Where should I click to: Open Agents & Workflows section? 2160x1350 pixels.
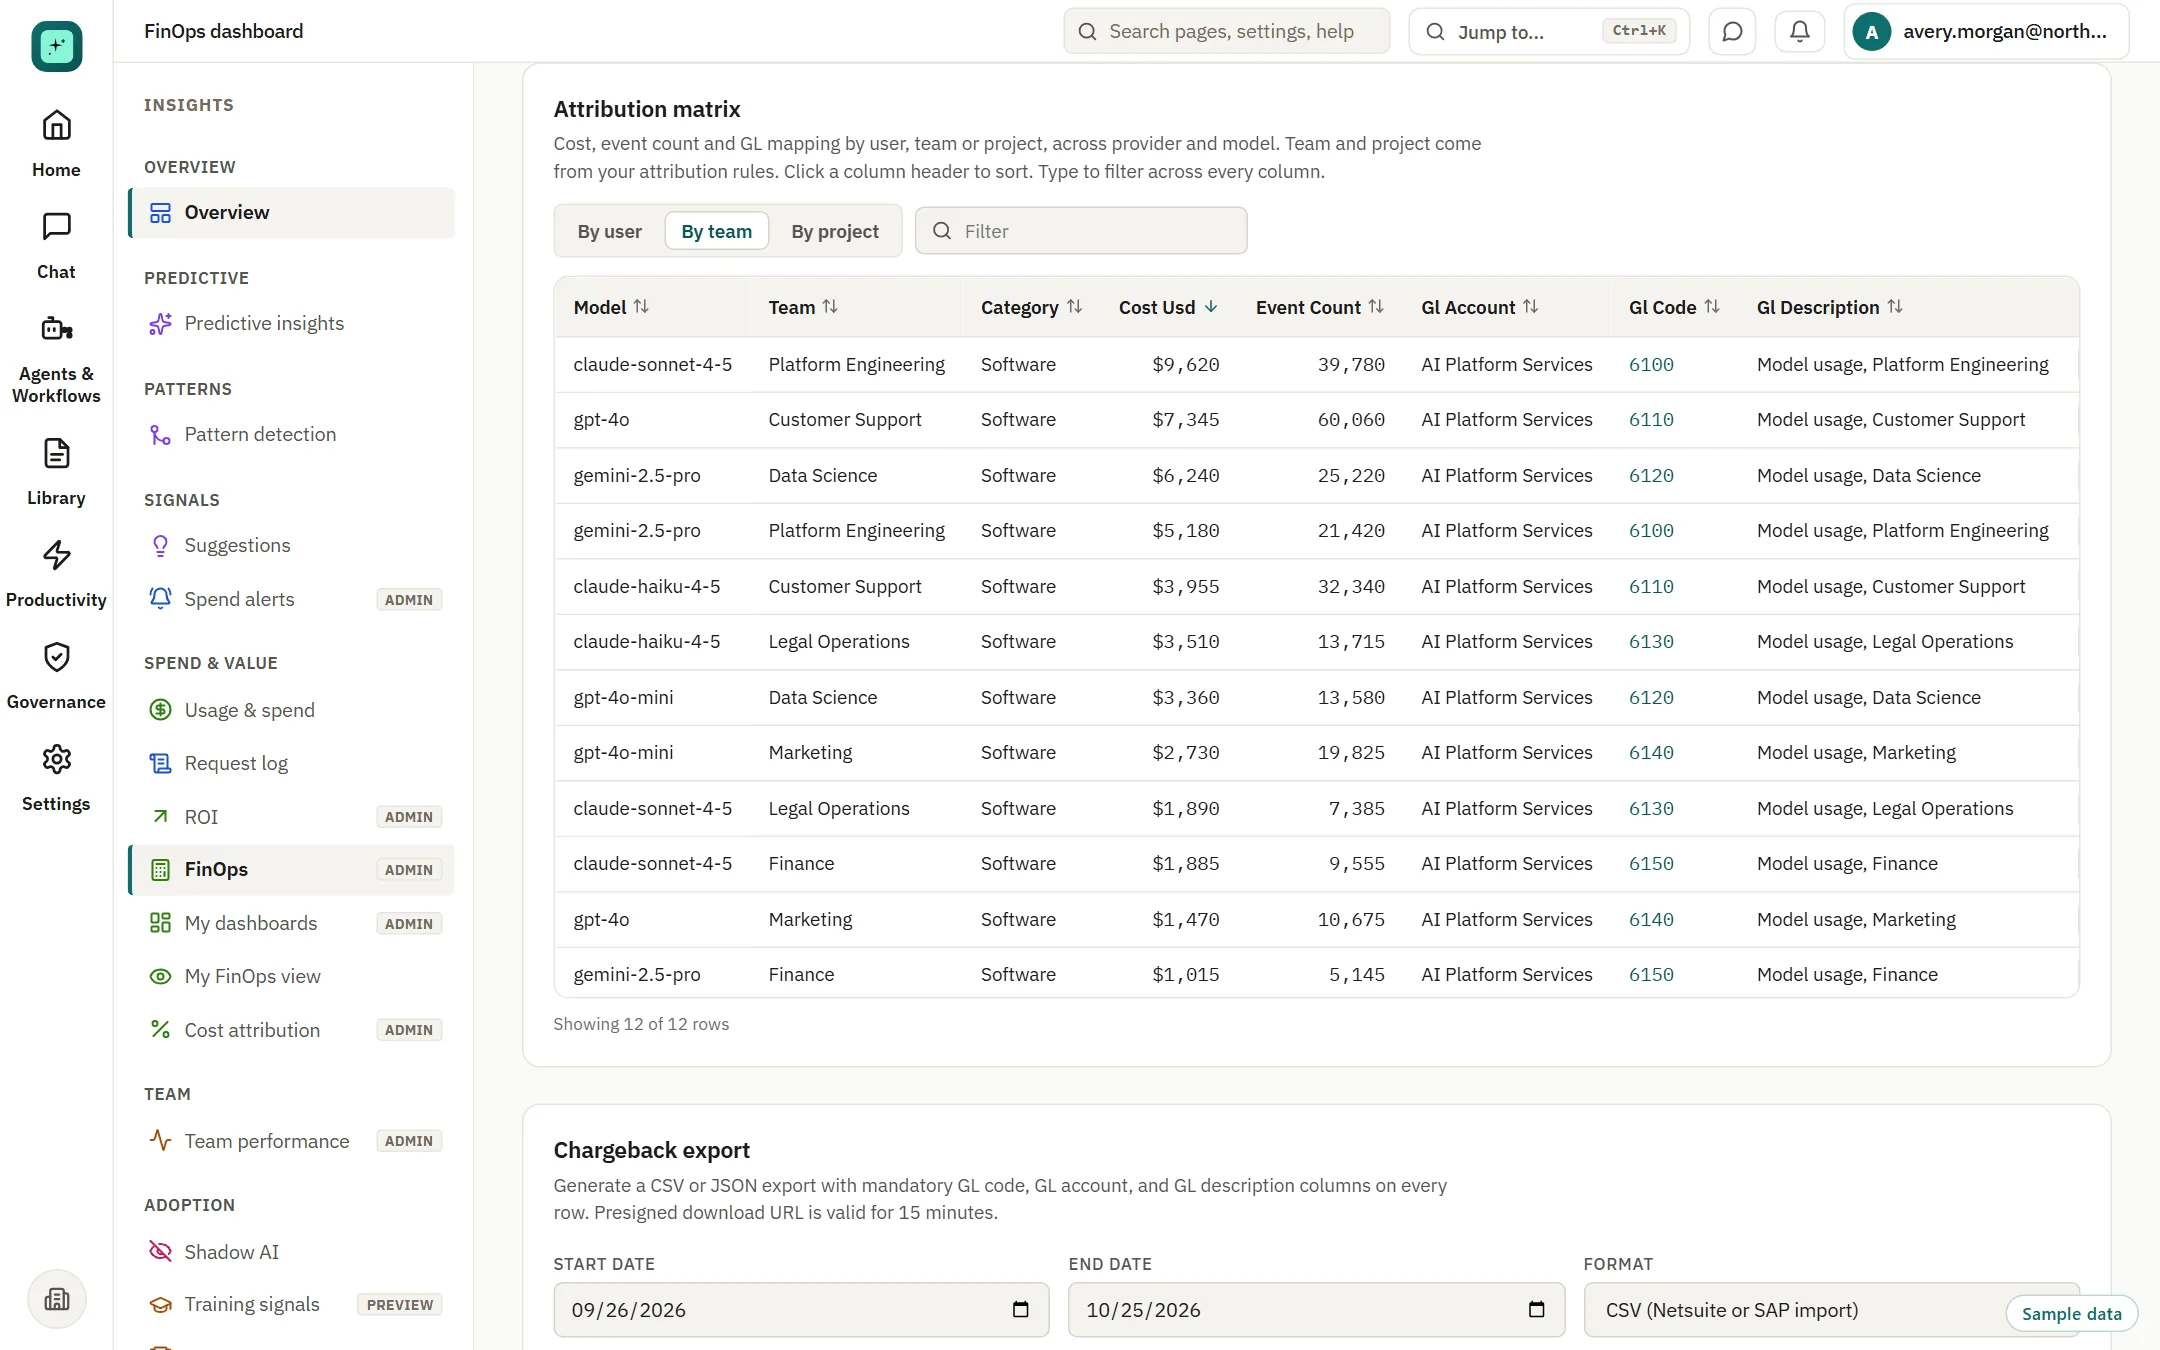click(56, 359)
